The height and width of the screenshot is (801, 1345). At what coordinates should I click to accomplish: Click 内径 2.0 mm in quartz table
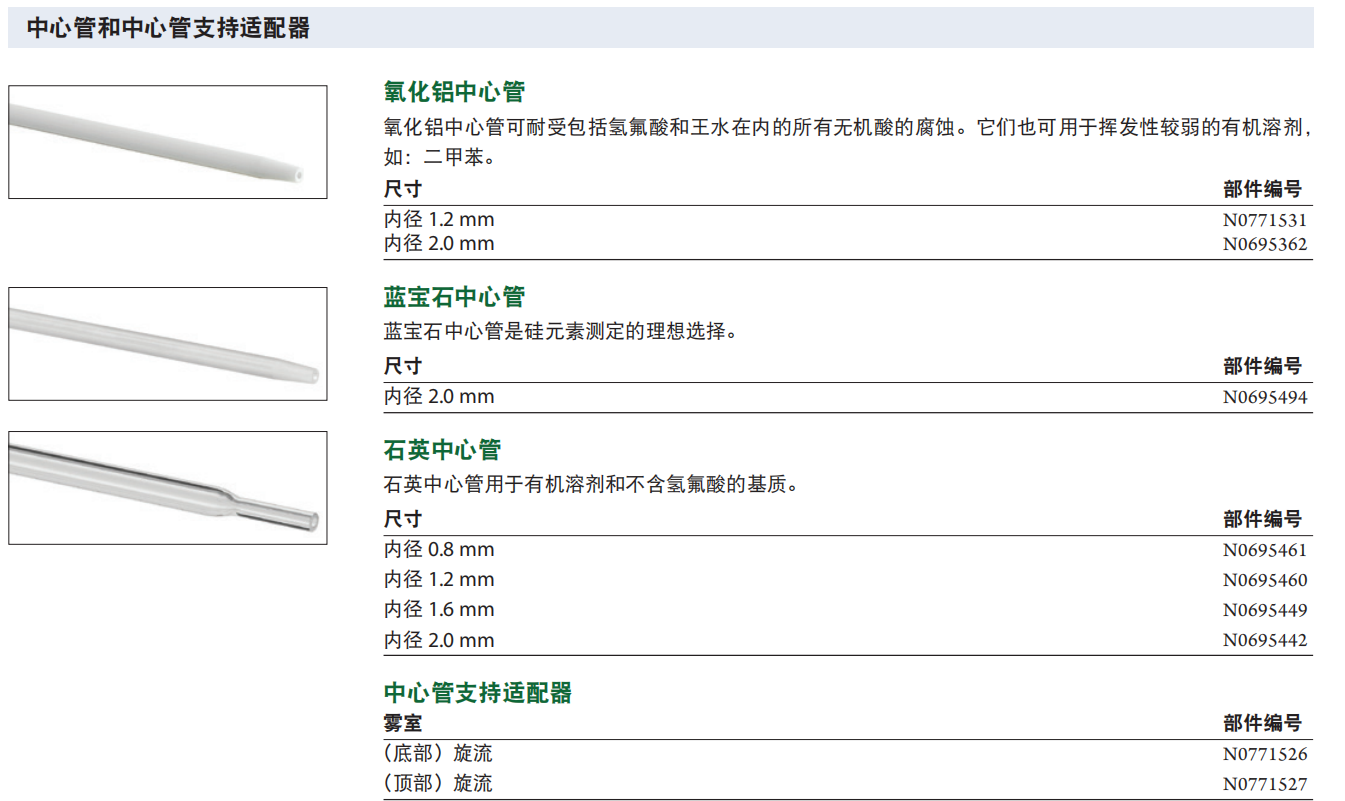coord(439,641)
